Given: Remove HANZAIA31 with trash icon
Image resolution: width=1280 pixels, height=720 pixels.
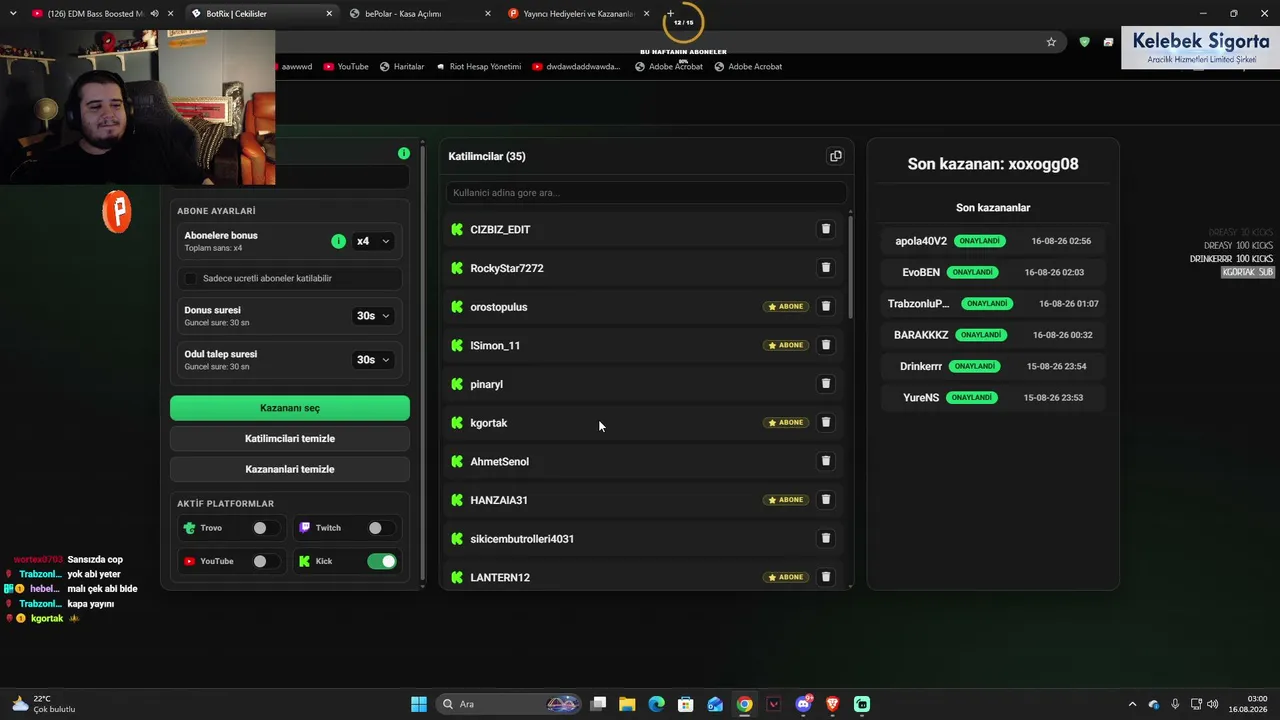Looking at the screenshot, I should tap(826, 499).
